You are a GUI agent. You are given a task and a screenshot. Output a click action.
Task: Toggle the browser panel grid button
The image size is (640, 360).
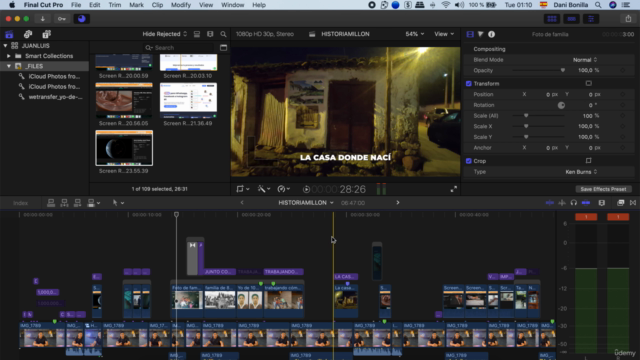[552, 19]
